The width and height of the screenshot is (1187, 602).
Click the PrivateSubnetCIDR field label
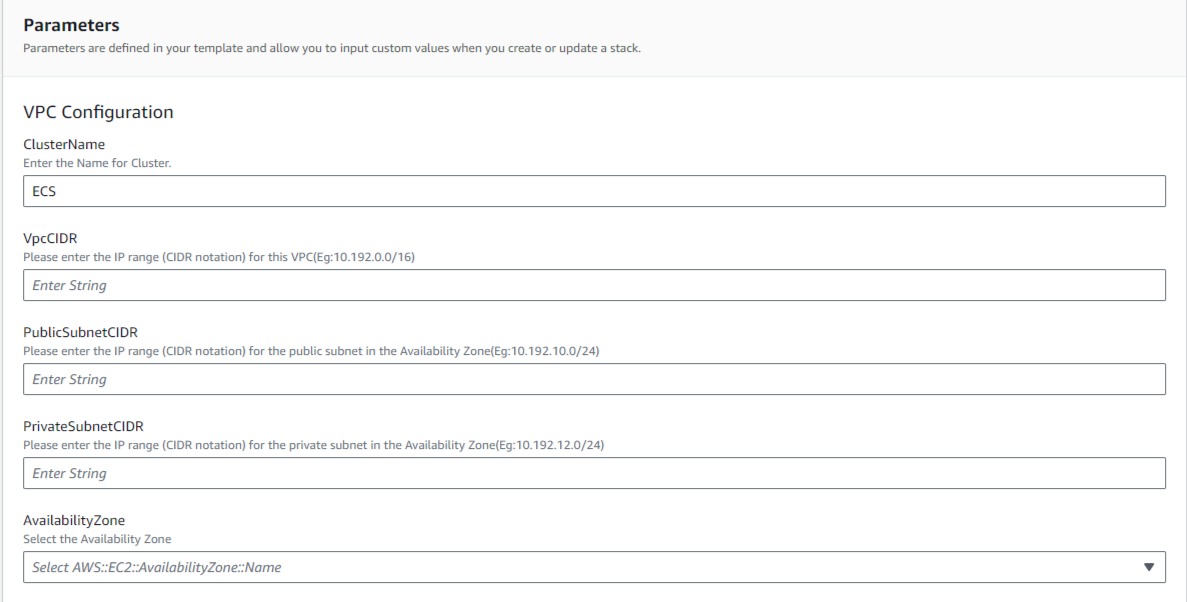coord(83,426)
